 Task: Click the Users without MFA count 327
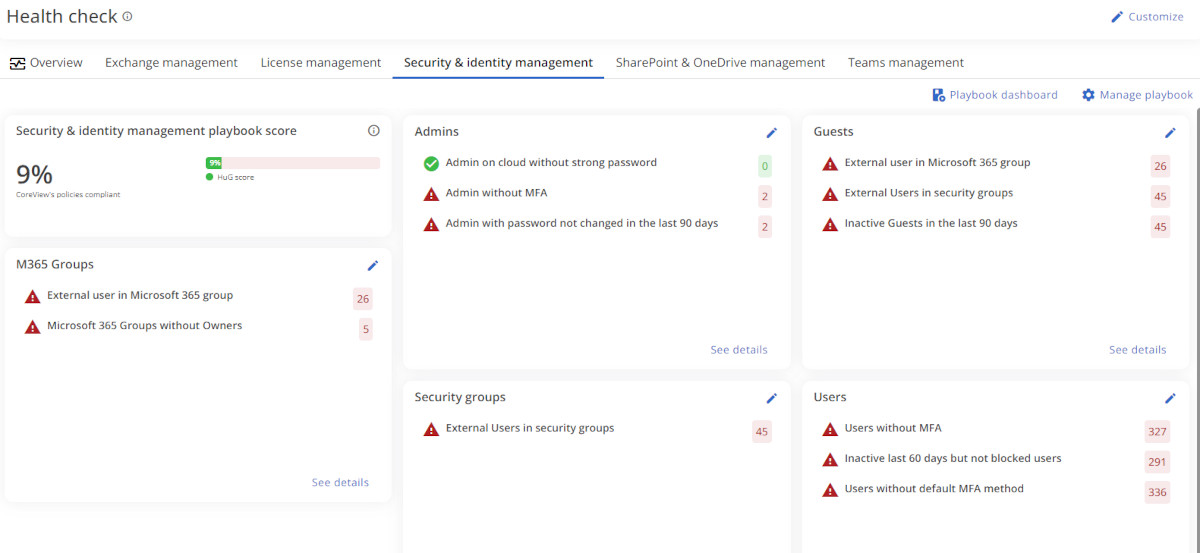point(1157,432)
